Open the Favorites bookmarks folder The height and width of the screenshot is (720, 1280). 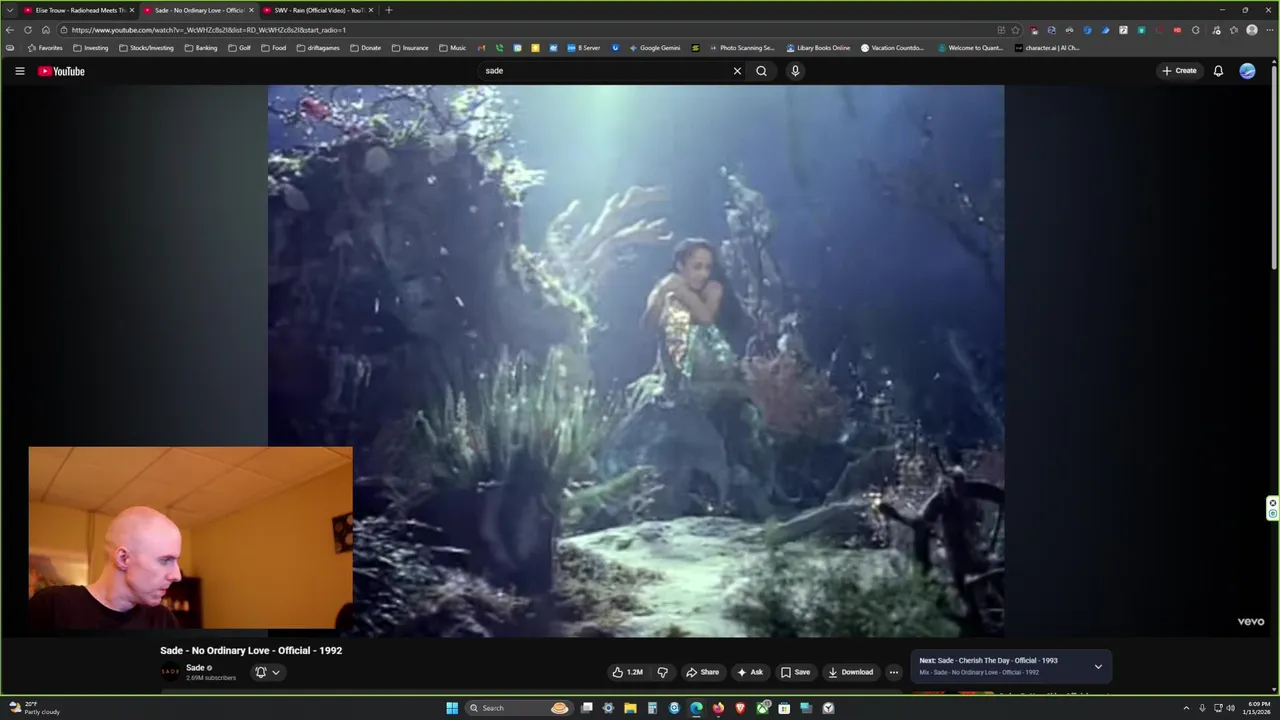point(45,48)
